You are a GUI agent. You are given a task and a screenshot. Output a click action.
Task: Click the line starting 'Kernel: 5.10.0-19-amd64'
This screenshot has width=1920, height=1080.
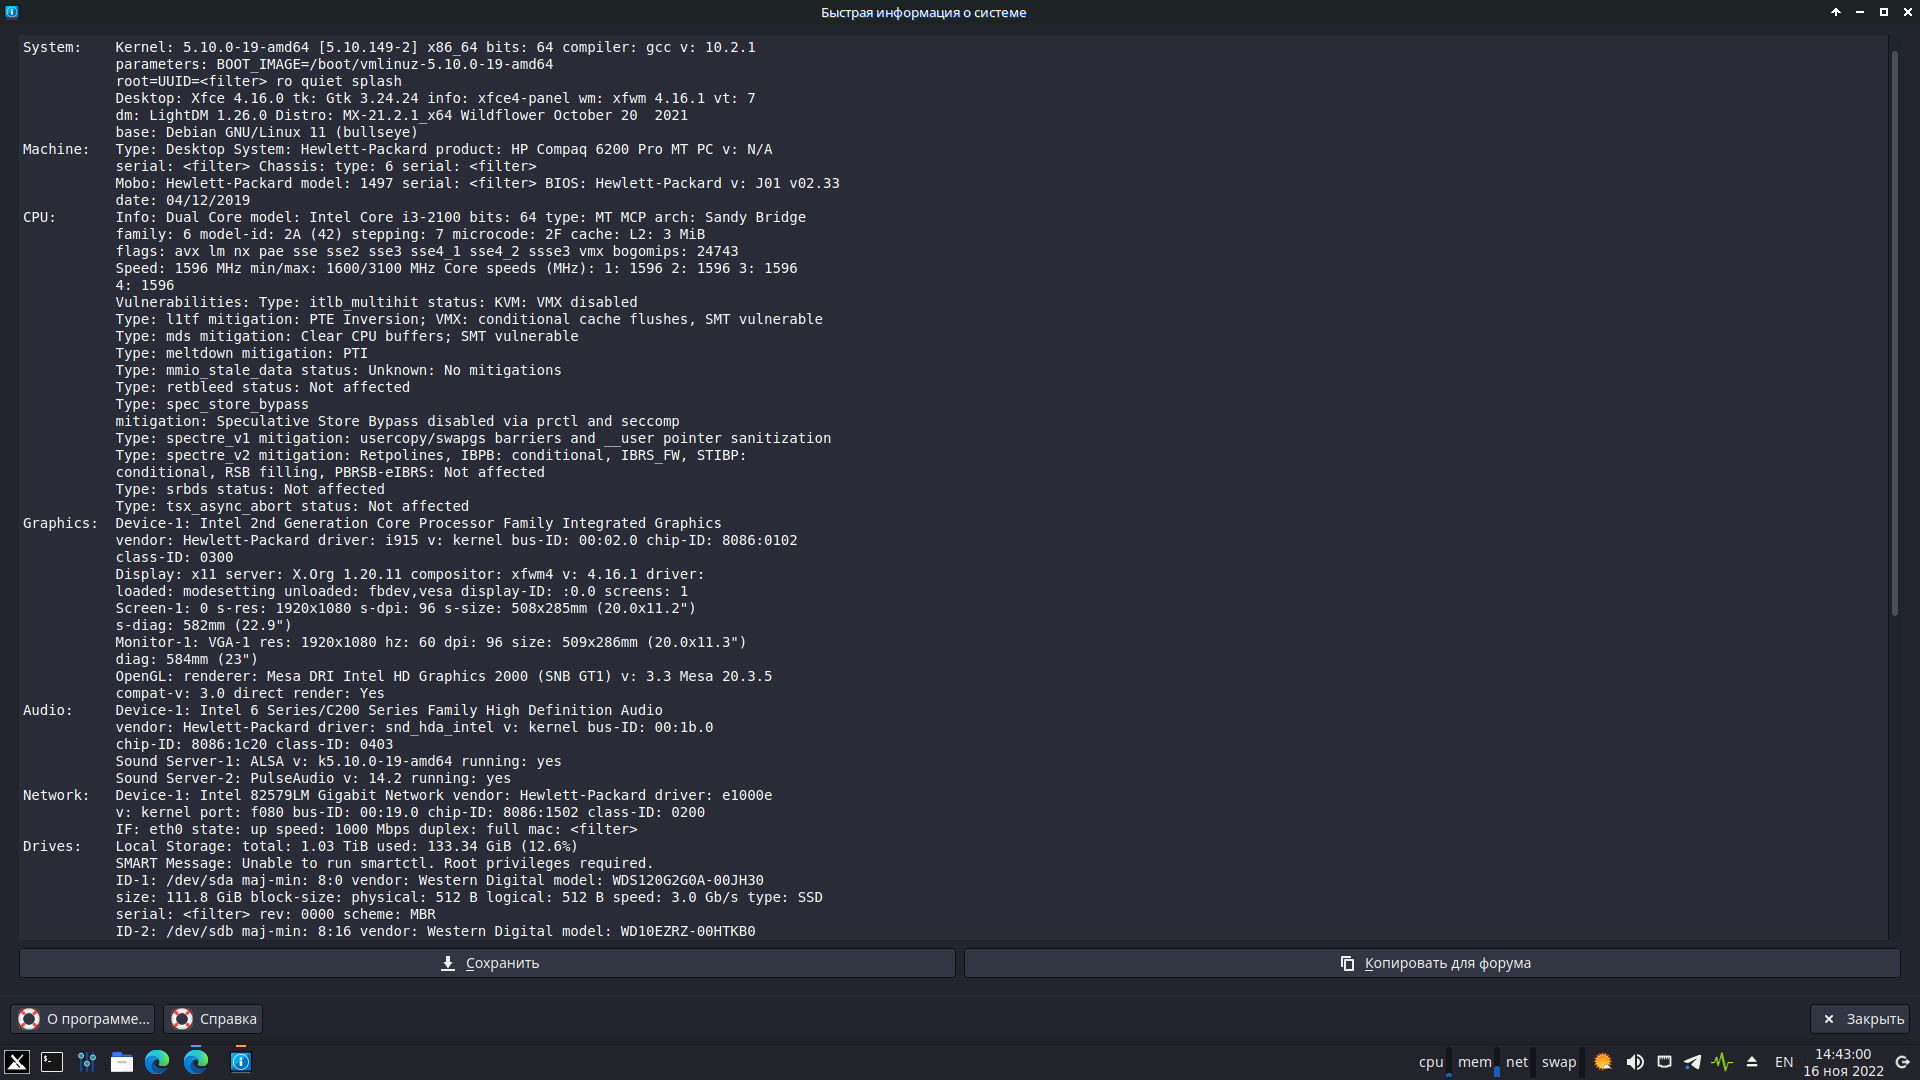[435, 47]
